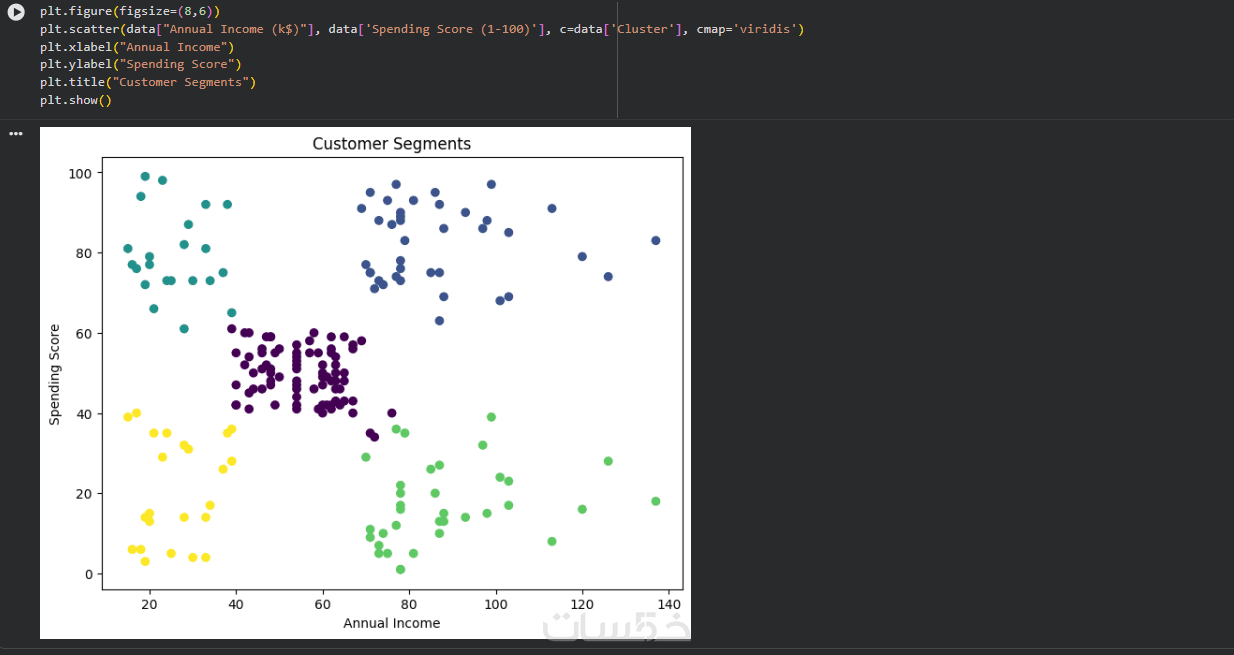The width and height of the screenshot is (1234, 655).
Task: Click the 0 tick on the y-axis
Action: tap(88, 574)
